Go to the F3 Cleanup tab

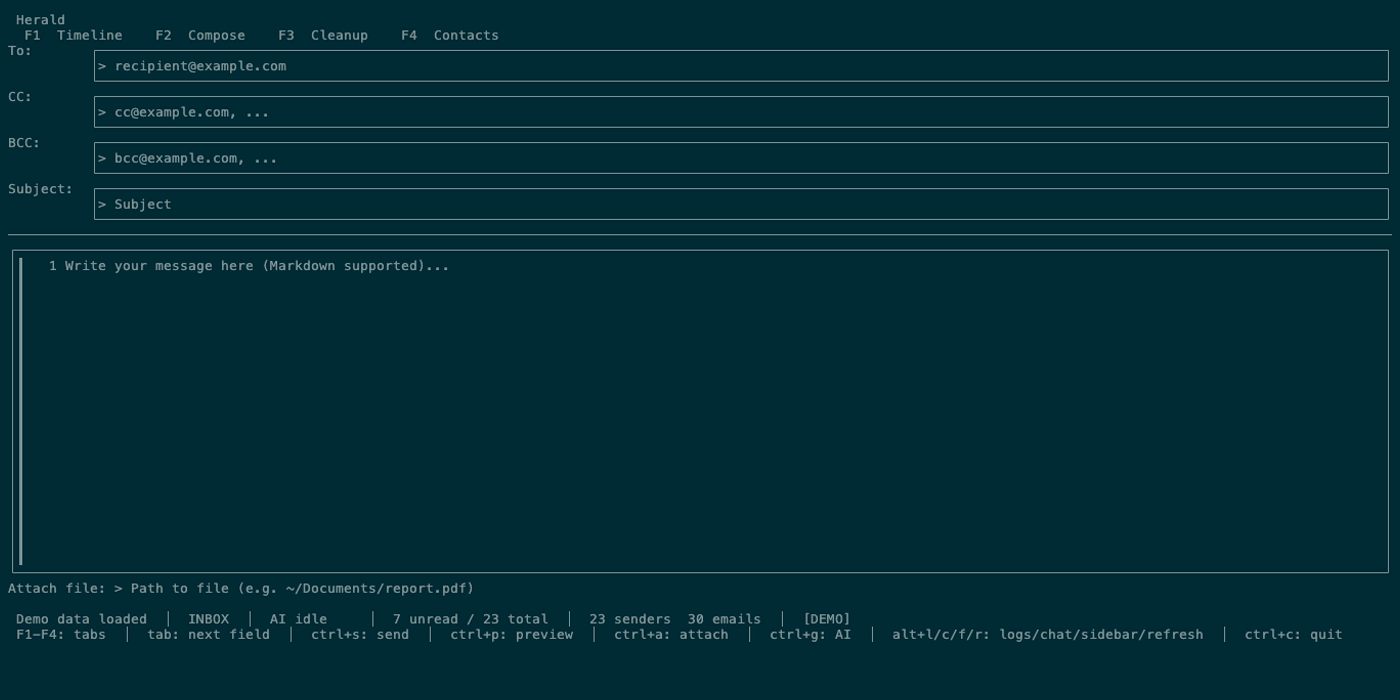[x=323, y=35]
